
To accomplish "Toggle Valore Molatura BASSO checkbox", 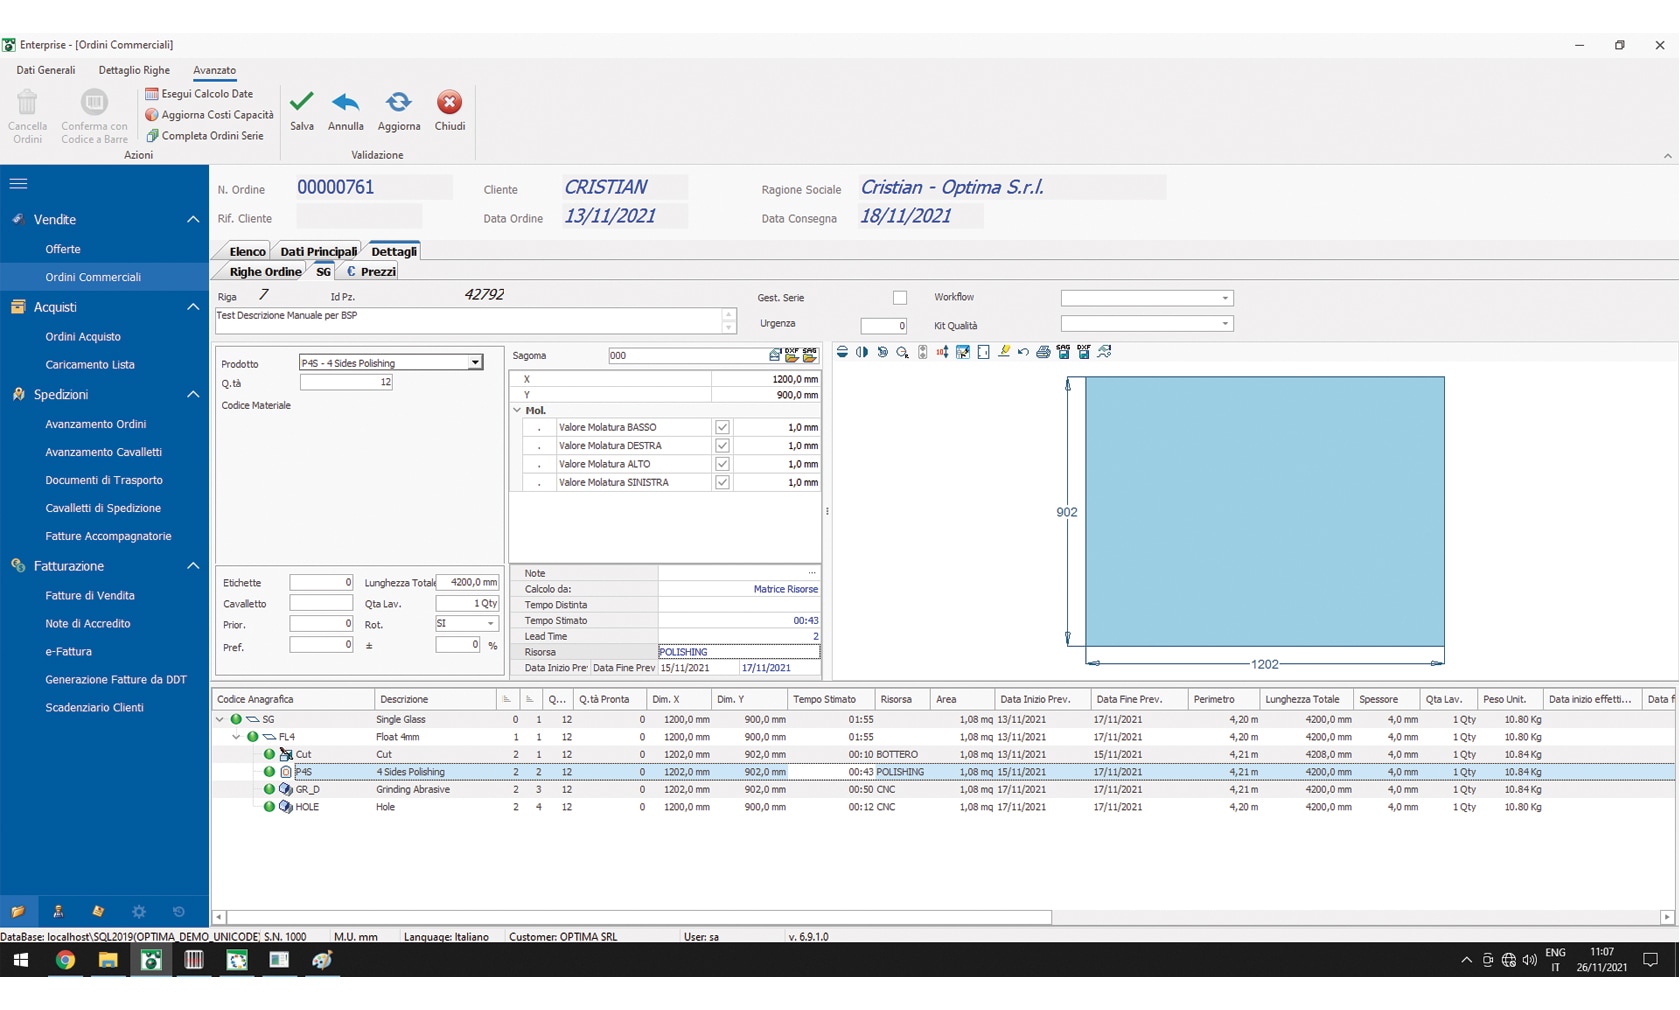I will (722, 427).
